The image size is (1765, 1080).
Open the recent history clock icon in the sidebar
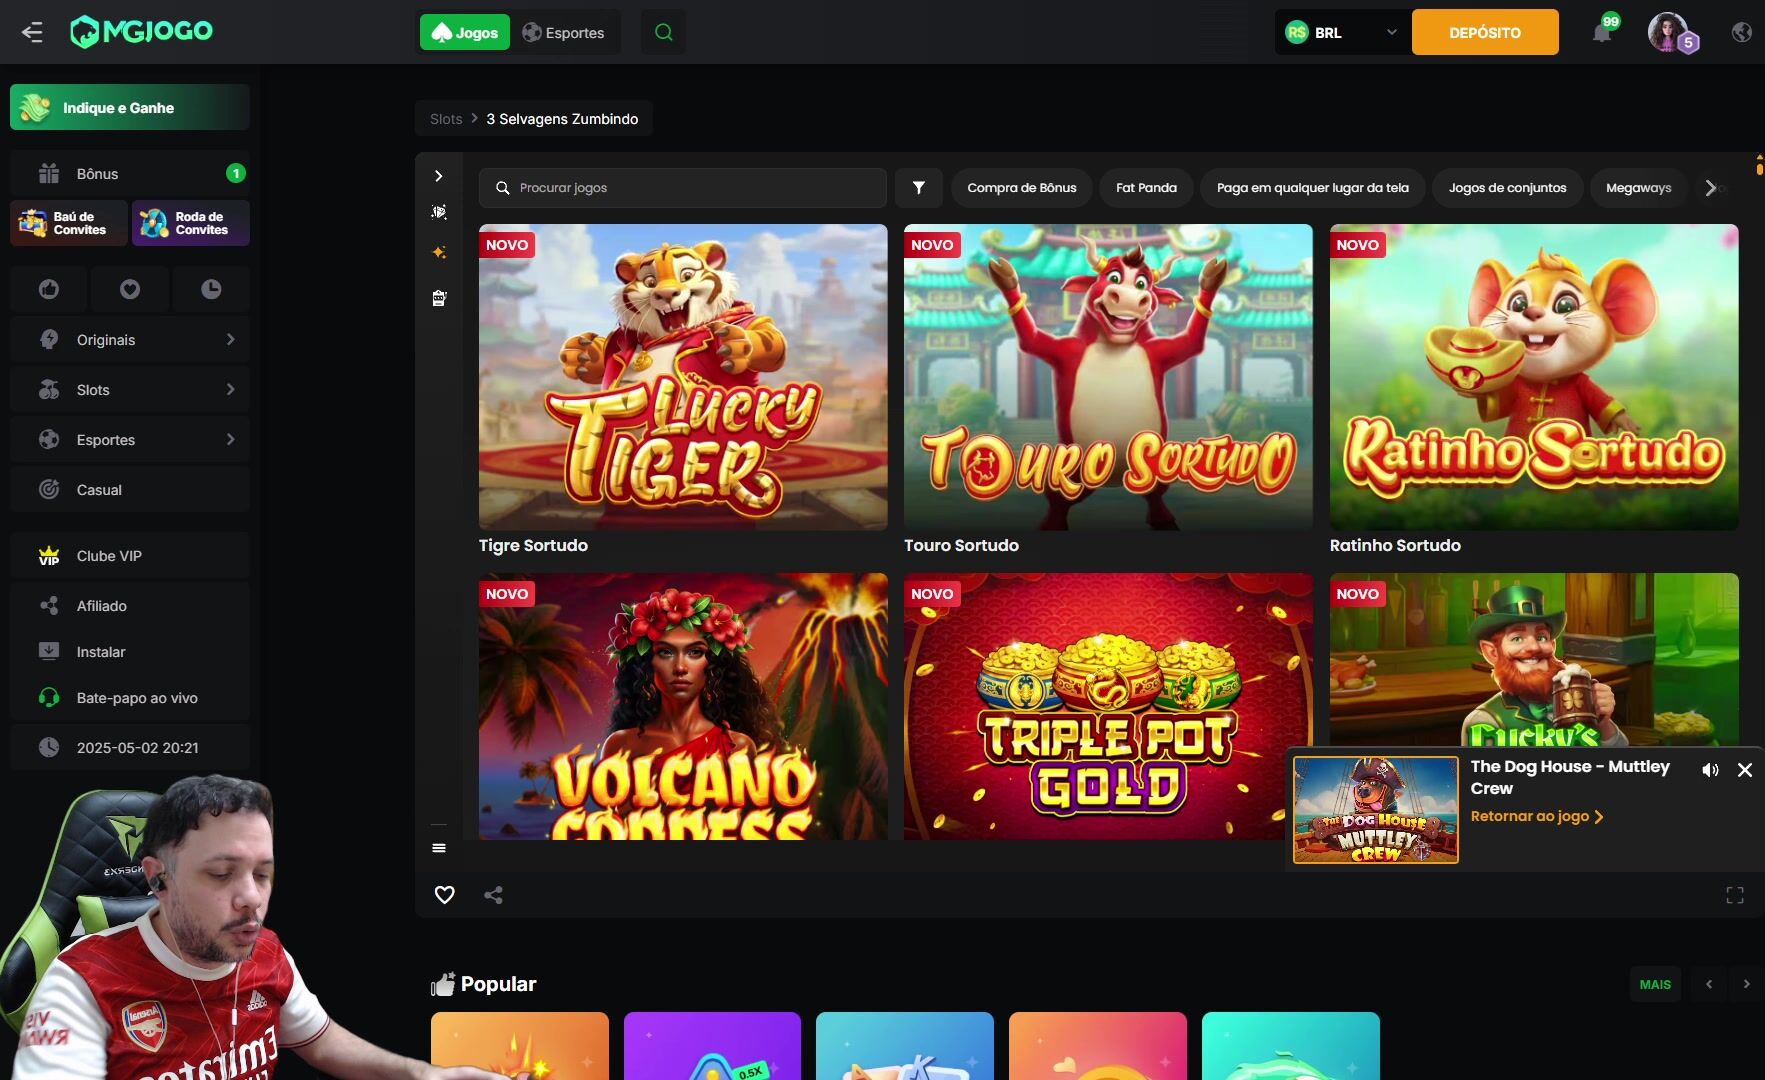(x=211, y=289)
